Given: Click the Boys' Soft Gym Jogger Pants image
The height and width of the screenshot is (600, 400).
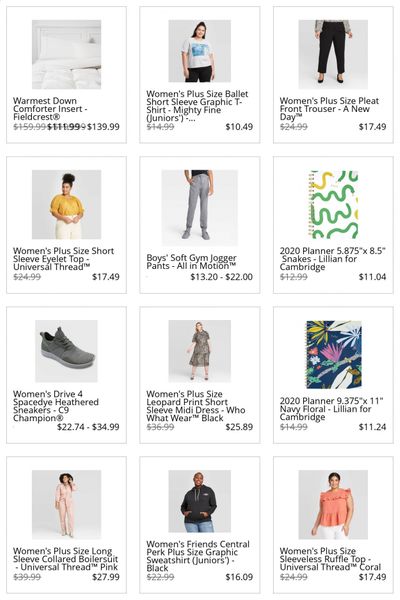Looking at the screenshot, I should pos(199,208).
